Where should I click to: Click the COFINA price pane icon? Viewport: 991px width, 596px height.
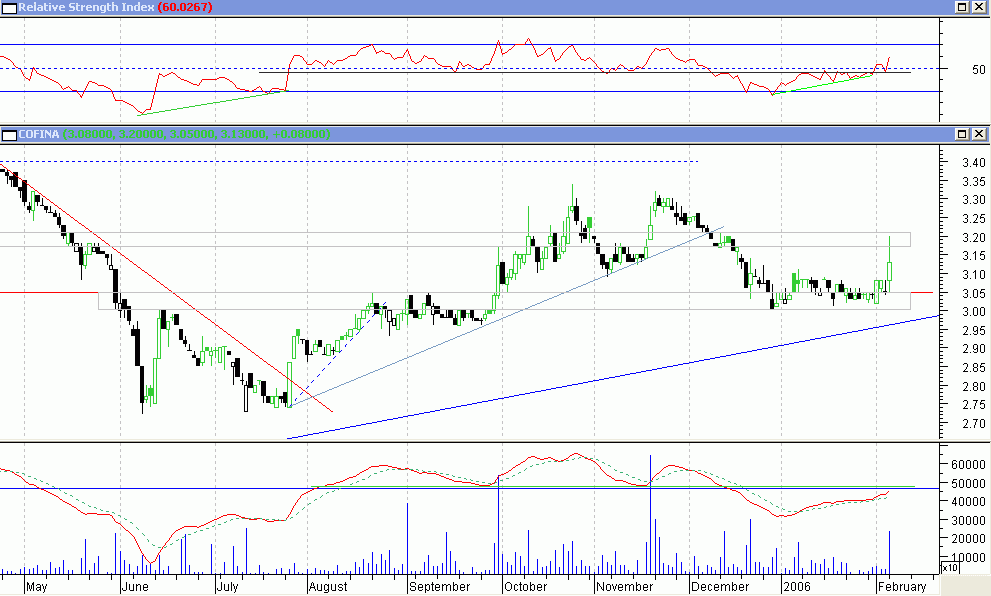[x=9, y=134]
